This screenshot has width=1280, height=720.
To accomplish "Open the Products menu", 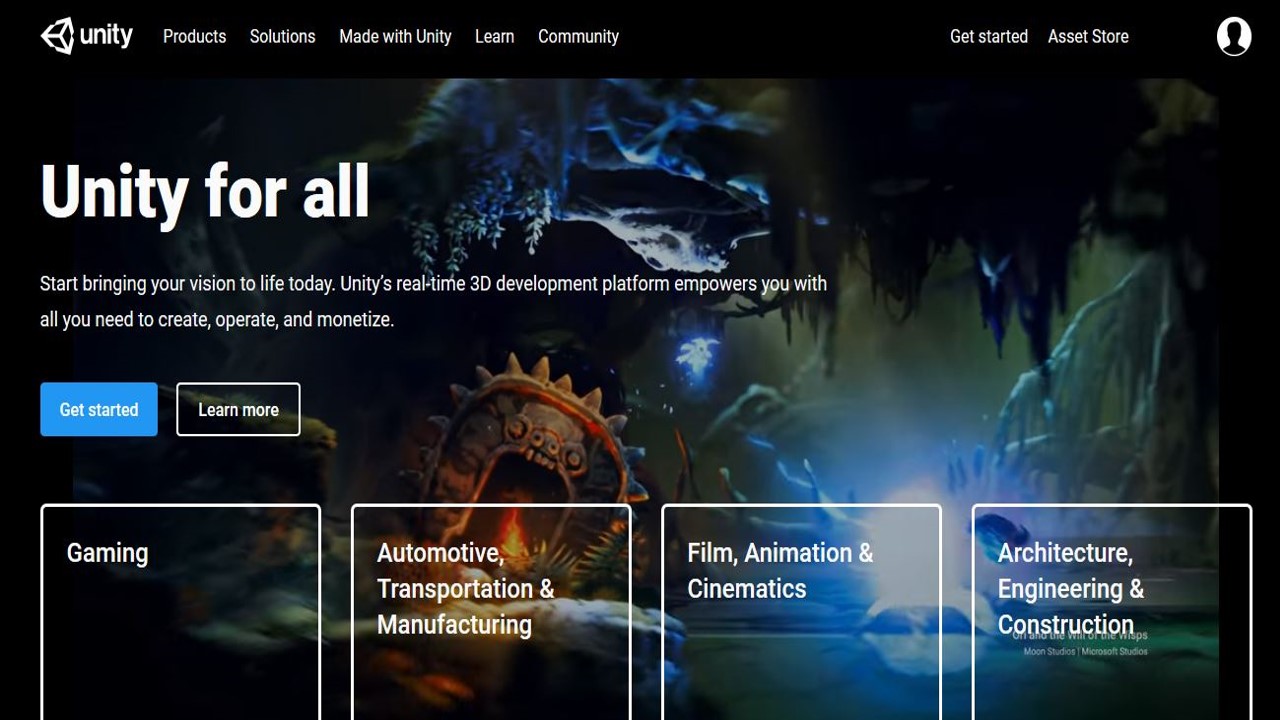I will (194, 36).
